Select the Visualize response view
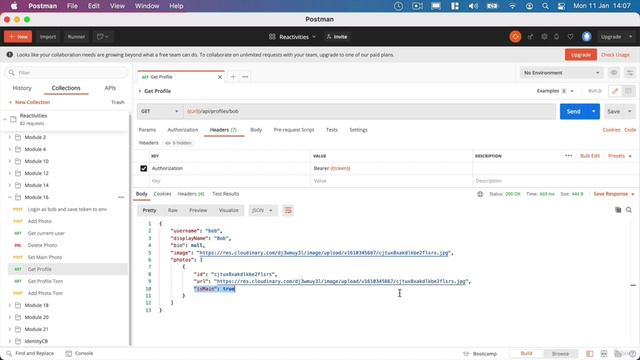This screenshot has width=640, height=360. tap(229, 210)
